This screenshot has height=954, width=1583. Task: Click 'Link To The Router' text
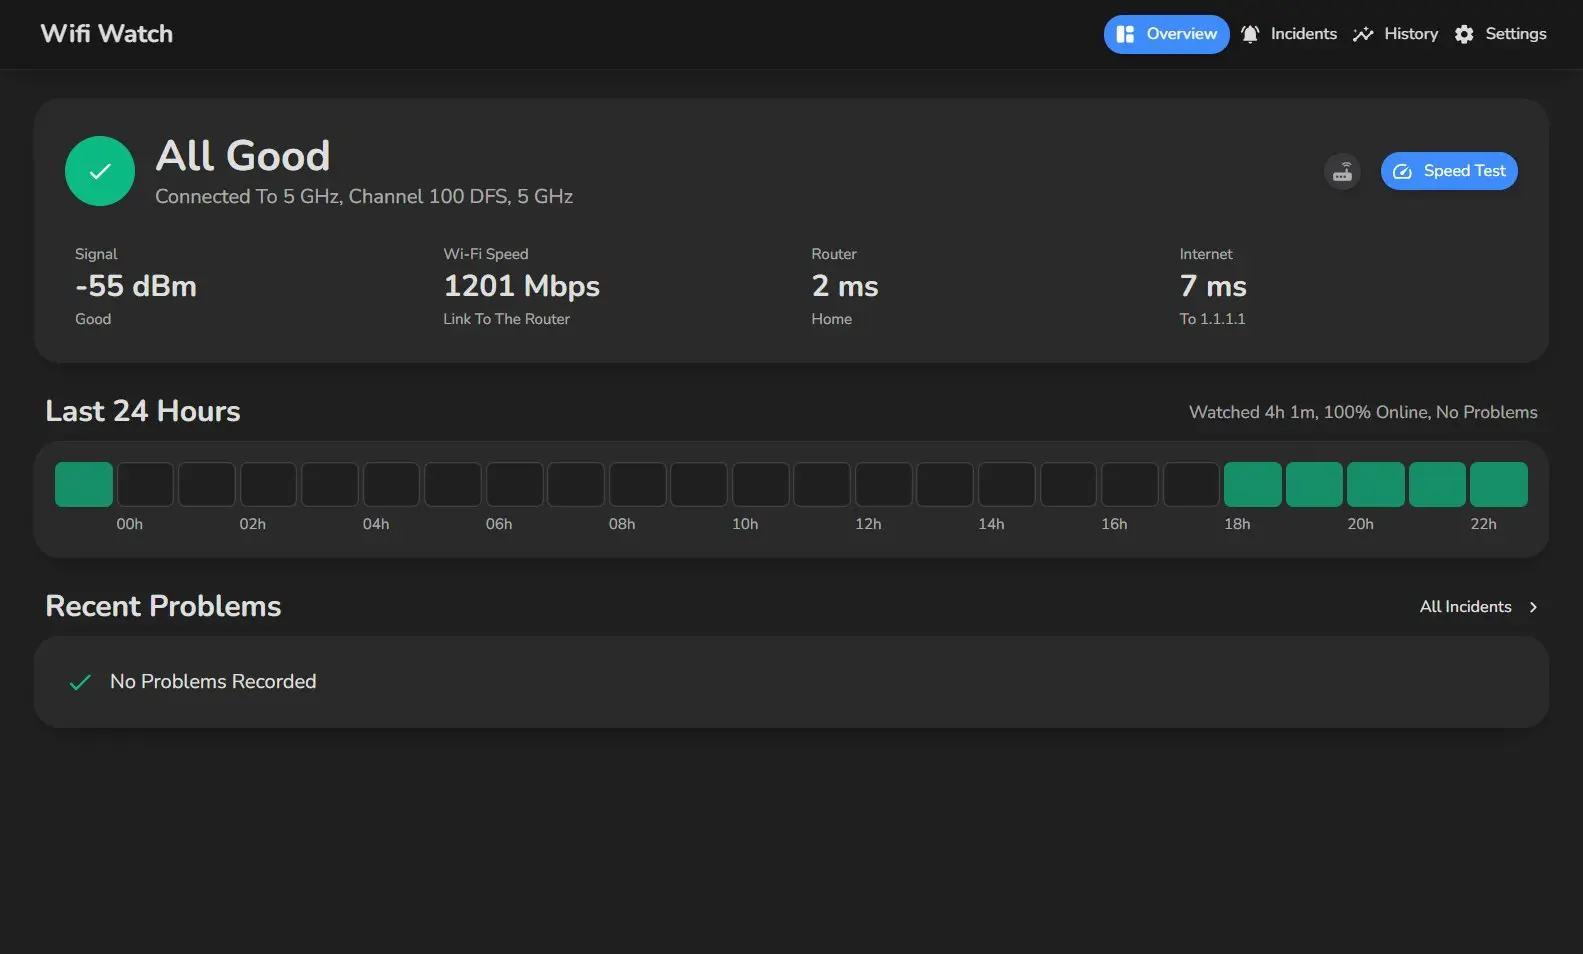506,319
